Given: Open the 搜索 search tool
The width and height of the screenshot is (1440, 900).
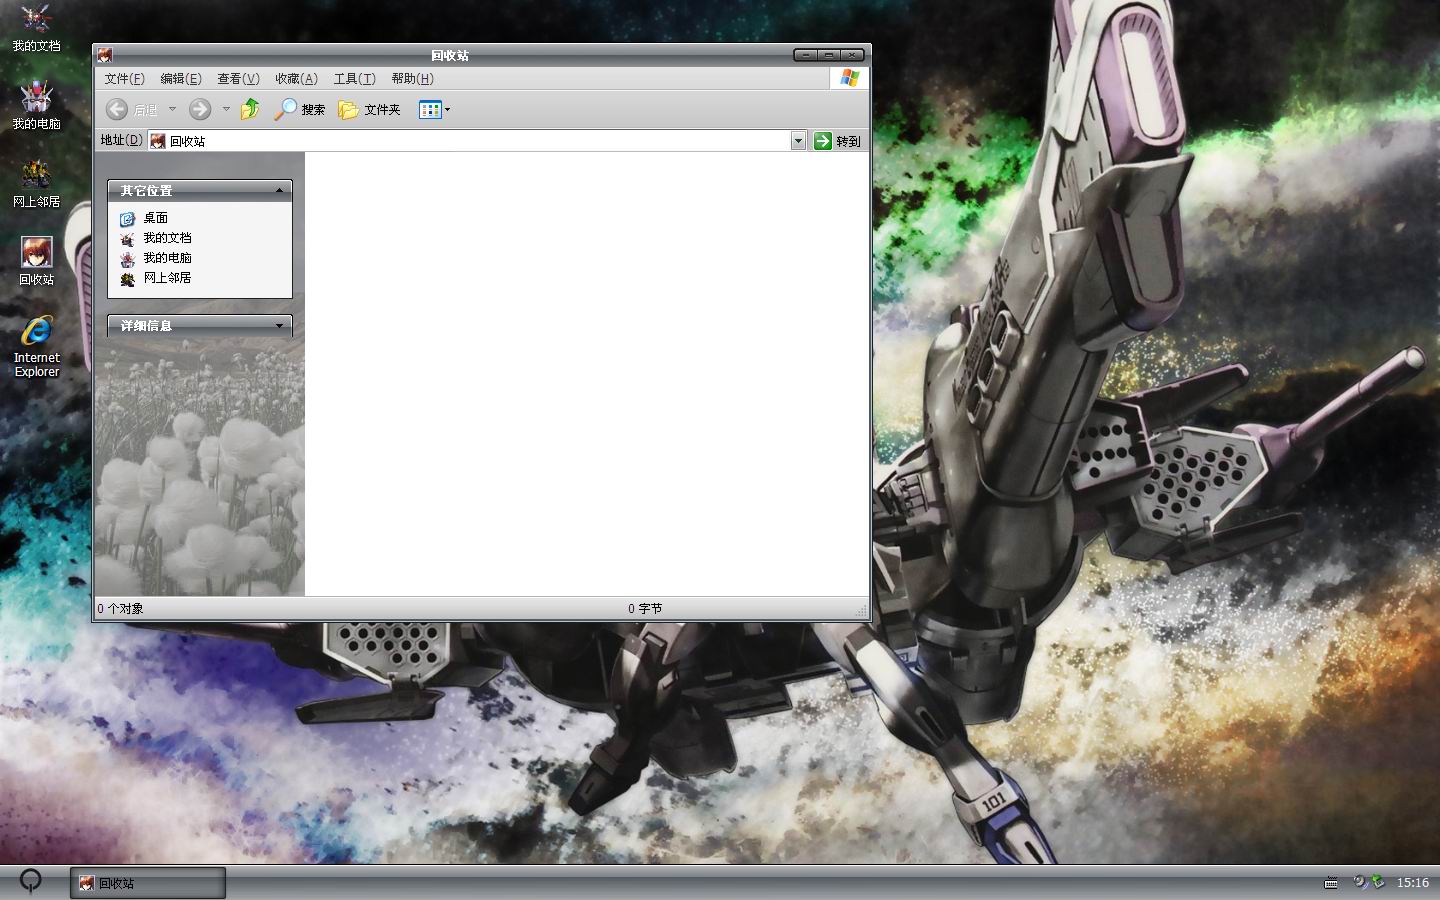Looking at the screenshot, I should [300, 109].
